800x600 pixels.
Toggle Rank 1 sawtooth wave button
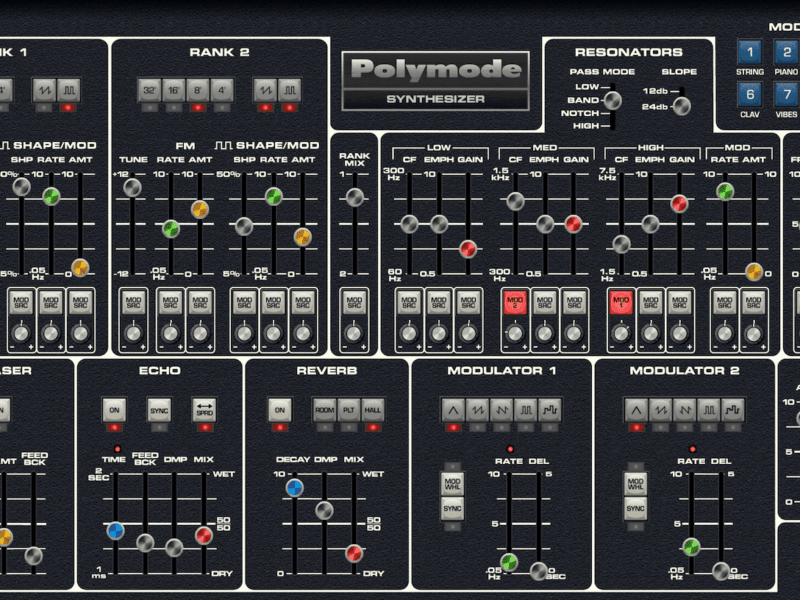(44, 90)
